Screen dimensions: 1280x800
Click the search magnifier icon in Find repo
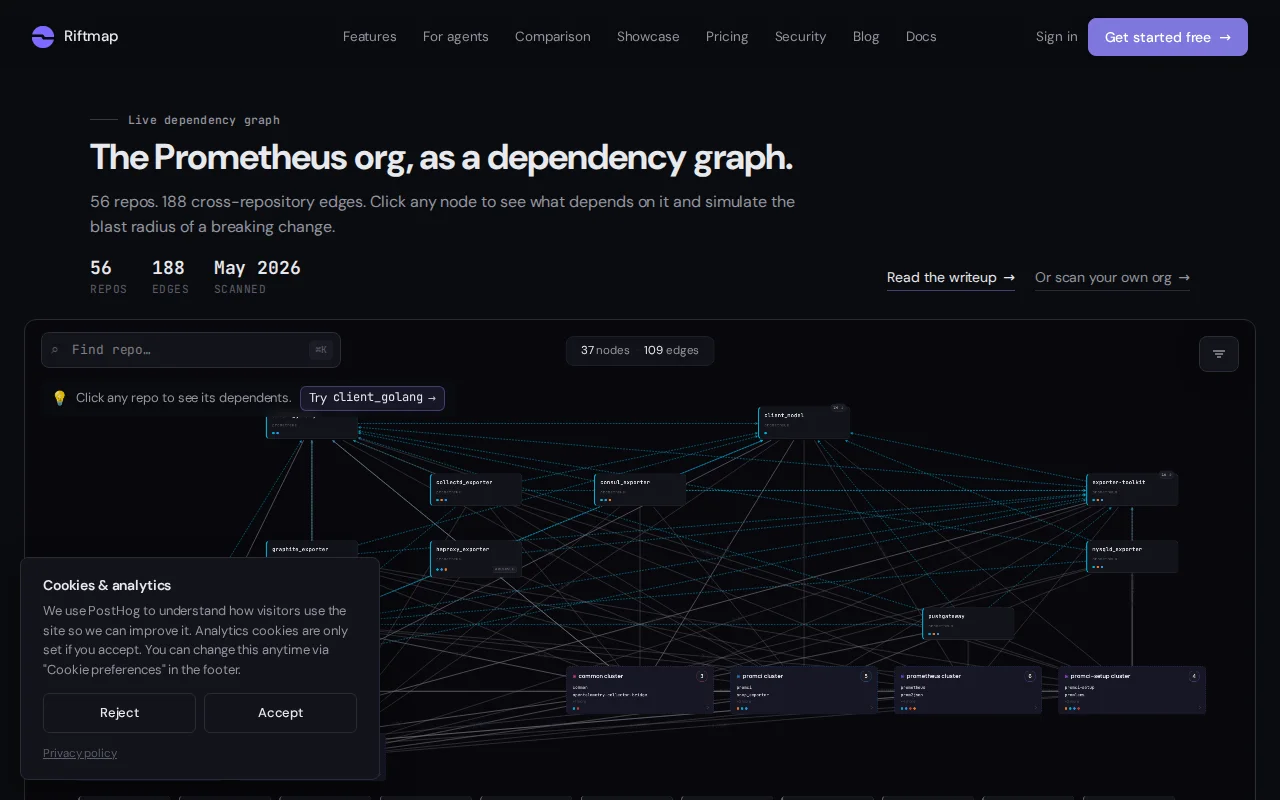pyautogui.click(x=55, y=350)
